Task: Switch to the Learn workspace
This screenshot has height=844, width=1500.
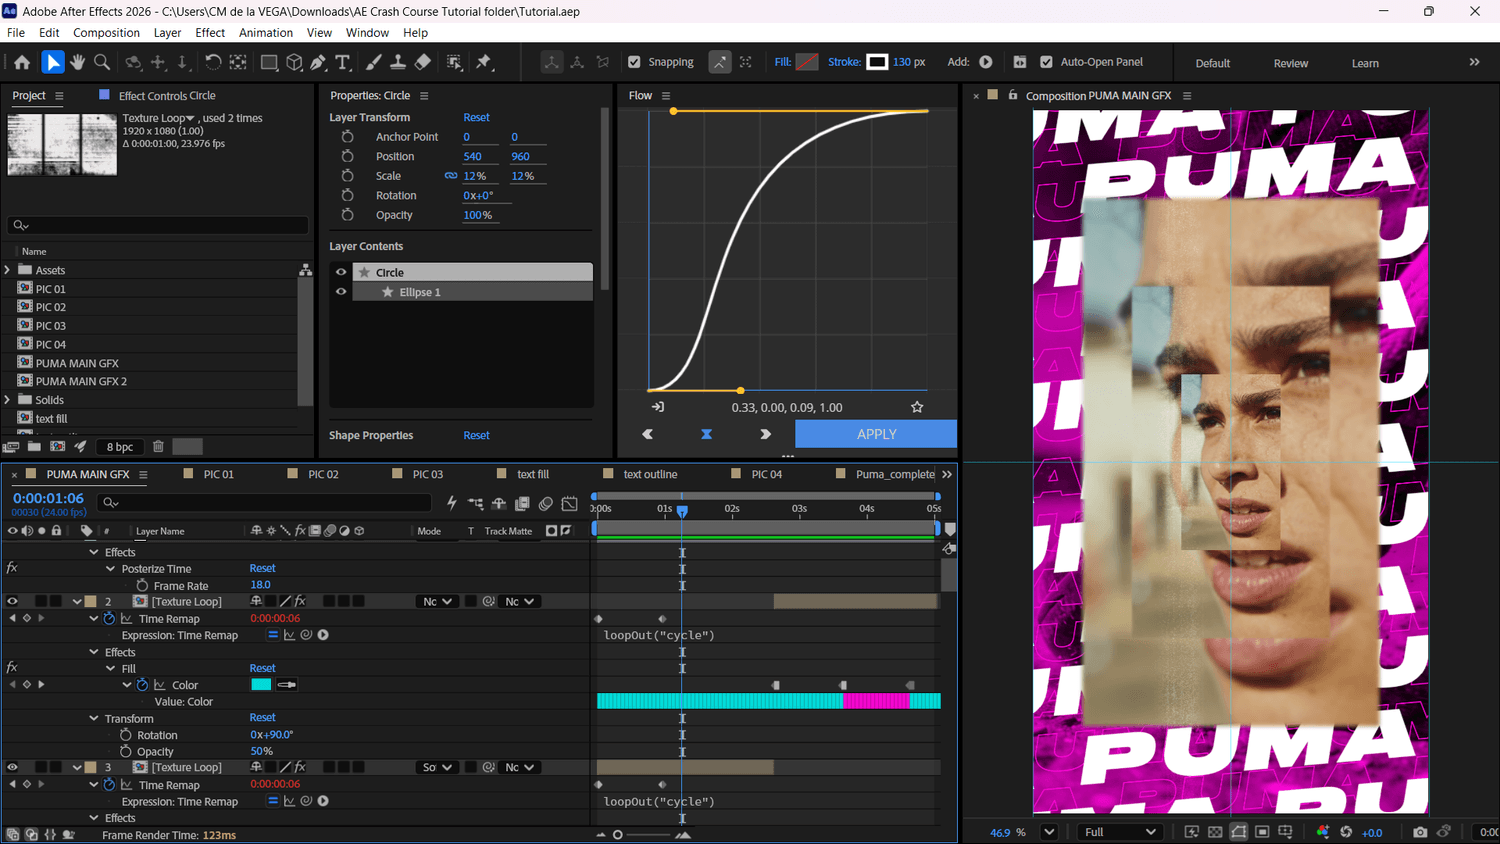Action: pos(1365,63)
